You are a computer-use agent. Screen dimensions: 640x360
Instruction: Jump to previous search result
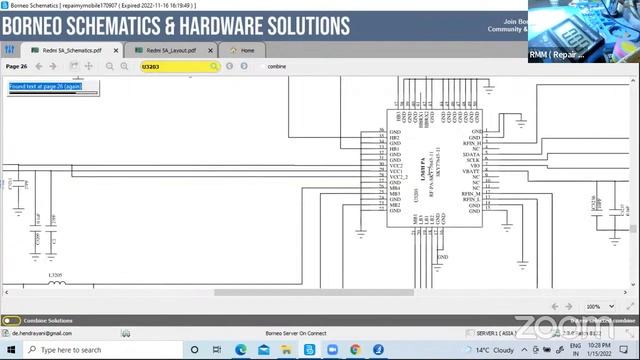click(x=229, y=66)
